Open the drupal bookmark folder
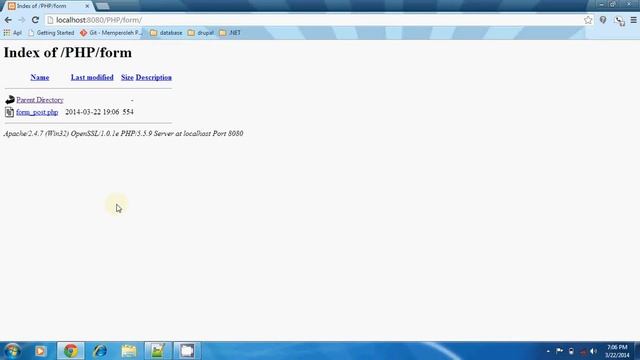Screen dimensions: 640x360 pos(201,33)
